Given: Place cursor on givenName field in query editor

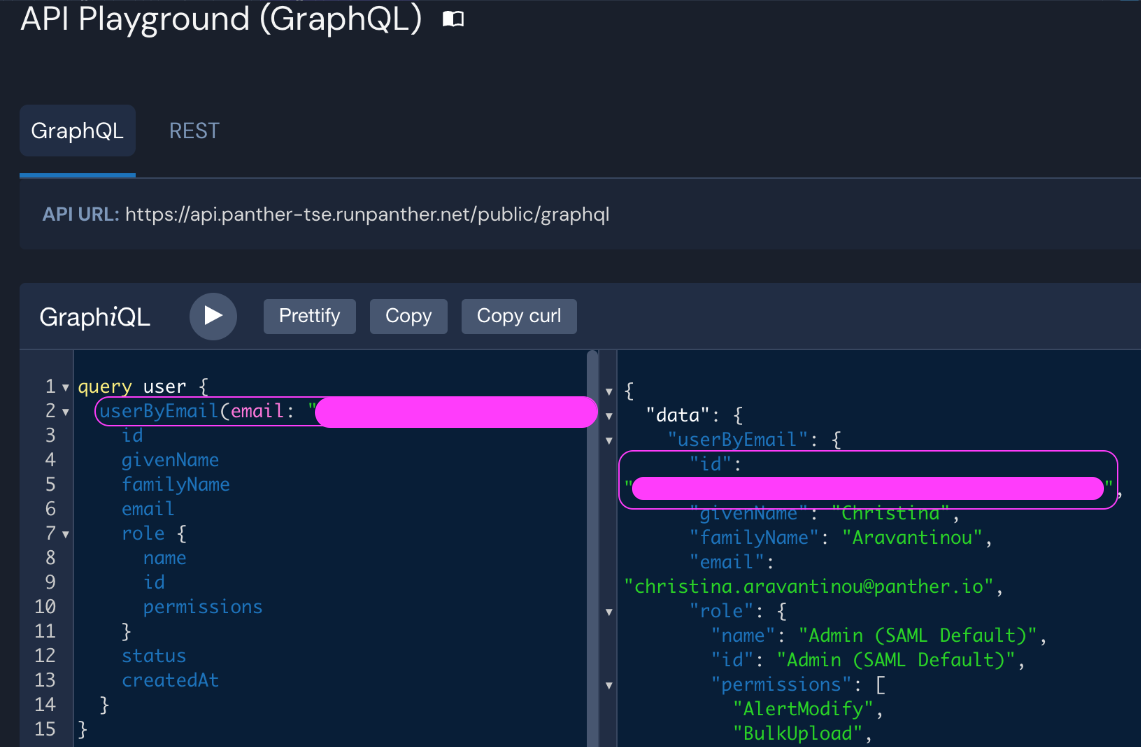Looking at the screenshot, I should 170,460.
